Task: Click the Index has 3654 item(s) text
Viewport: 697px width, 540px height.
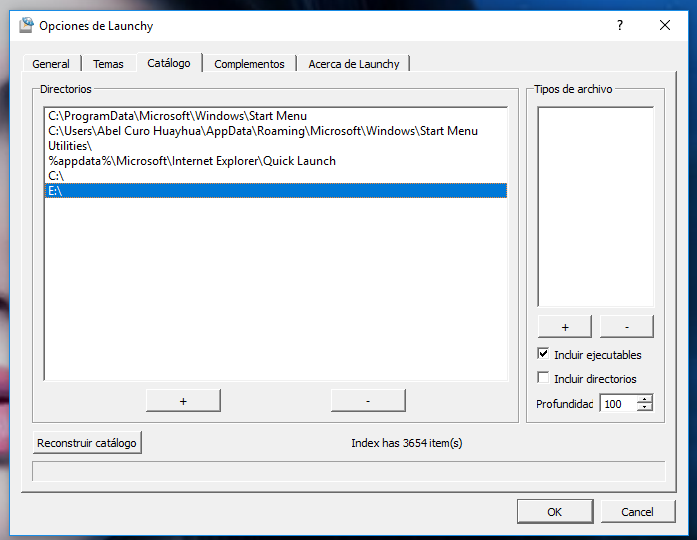Action: pos(406,443)
